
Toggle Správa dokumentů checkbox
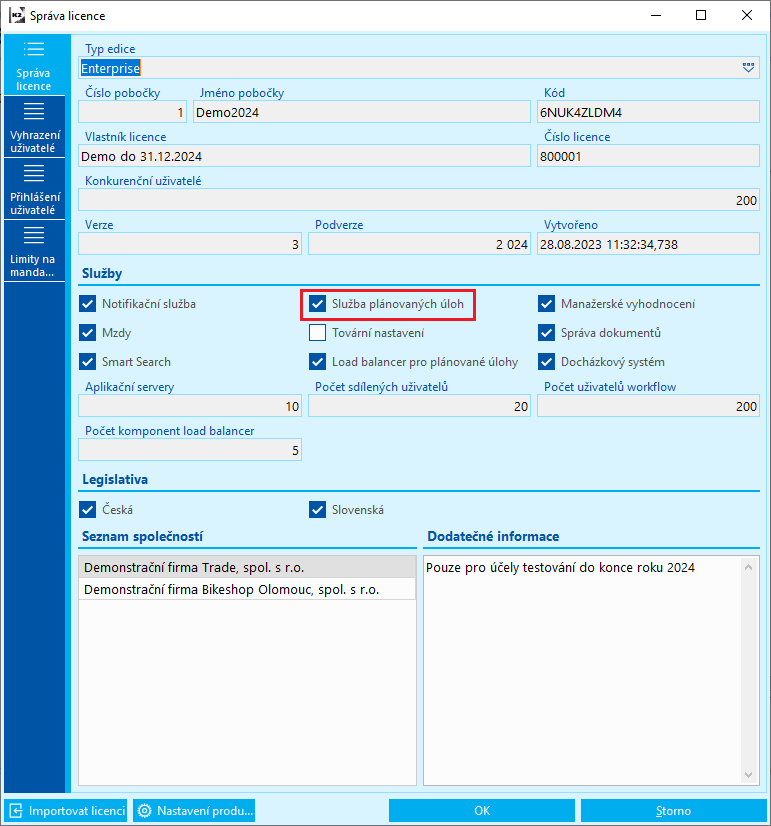tap(546, 333)
